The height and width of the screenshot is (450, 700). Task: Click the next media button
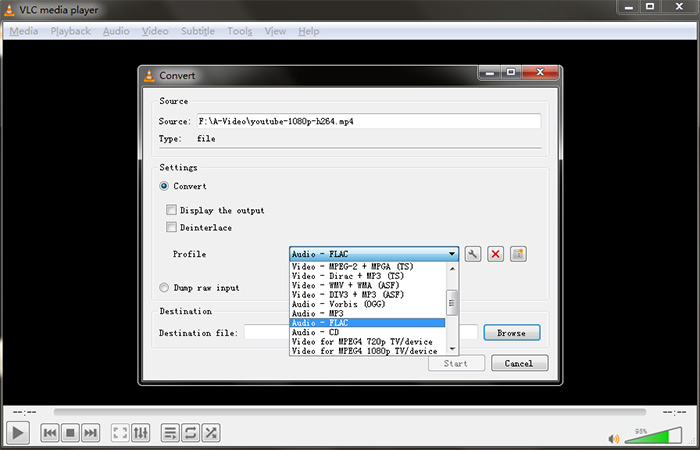click(x=90, y=433)
